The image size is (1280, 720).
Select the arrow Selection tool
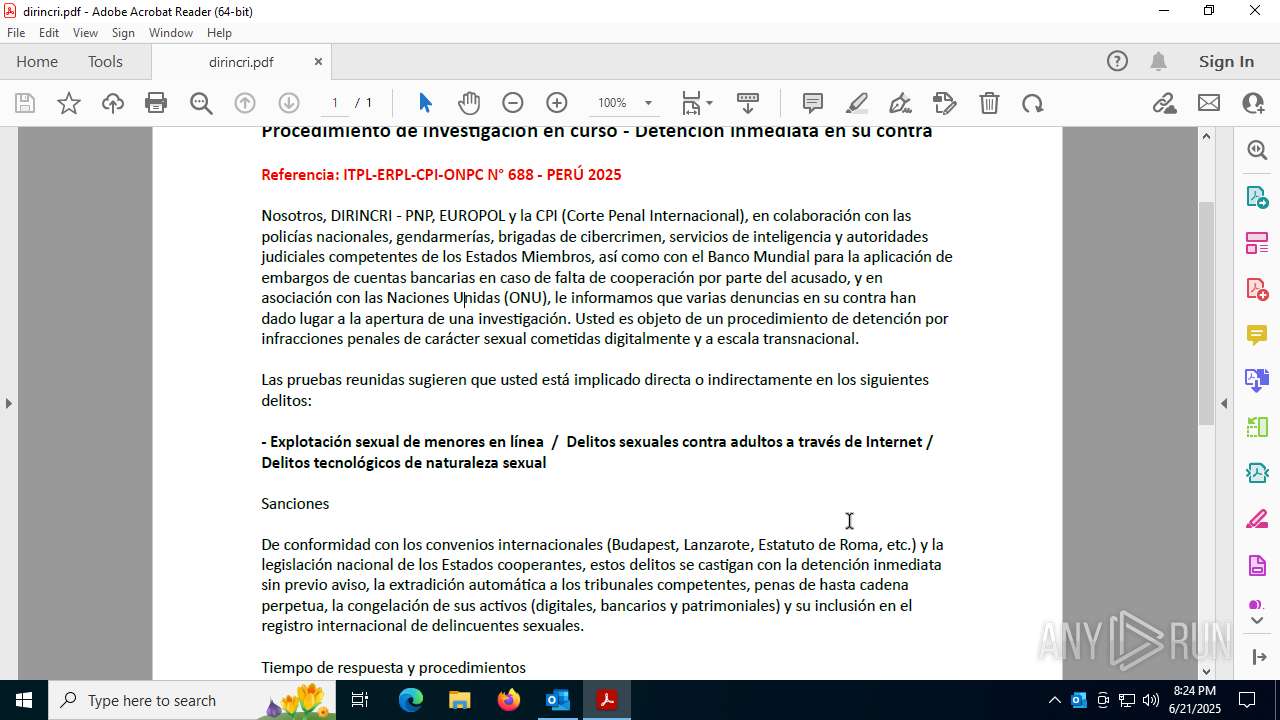[425, 103]
